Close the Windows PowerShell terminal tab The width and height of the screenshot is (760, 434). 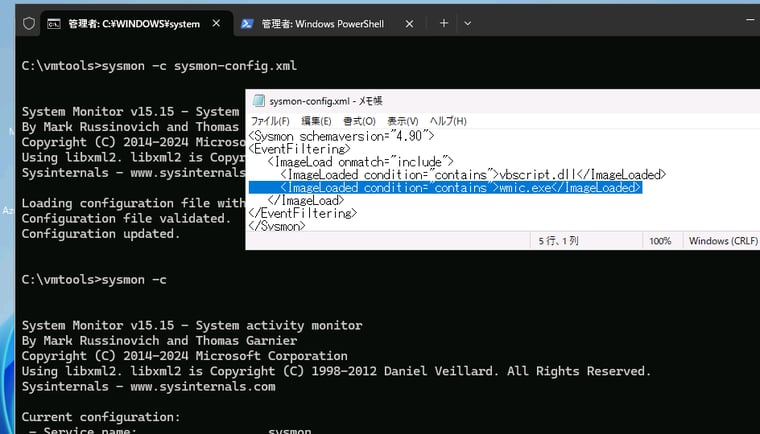point(410,24)
